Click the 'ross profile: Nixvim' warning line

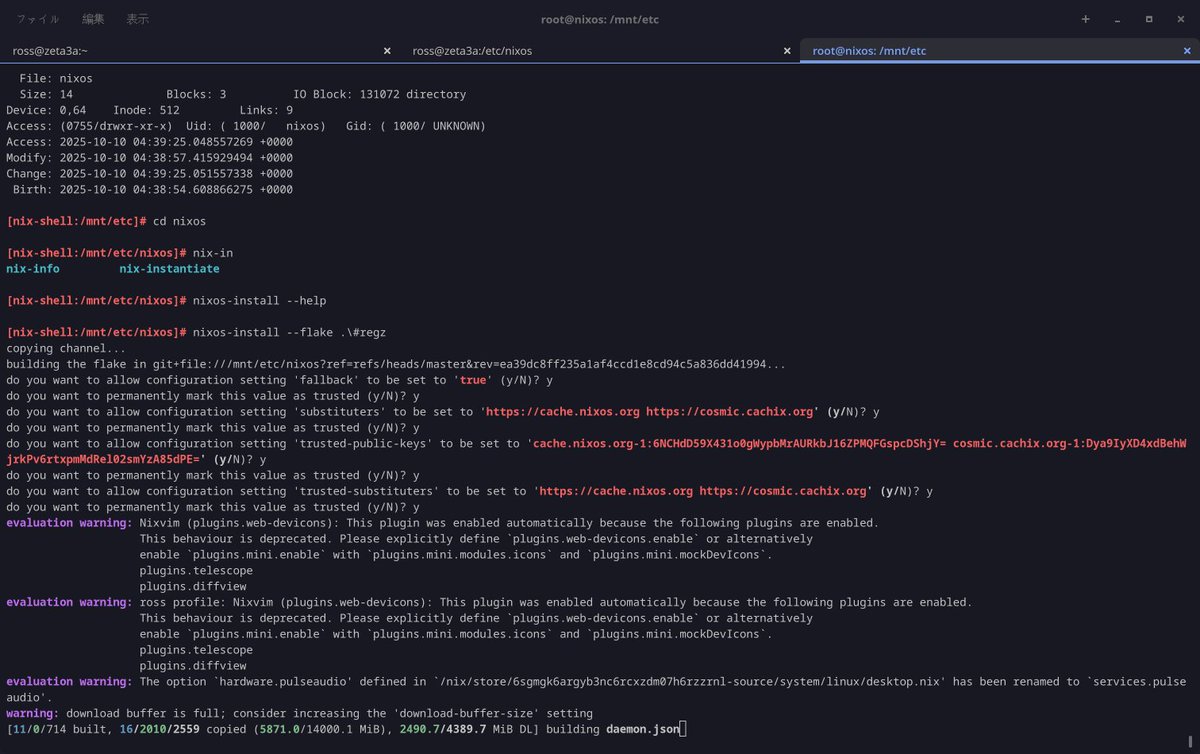(489, 603)
